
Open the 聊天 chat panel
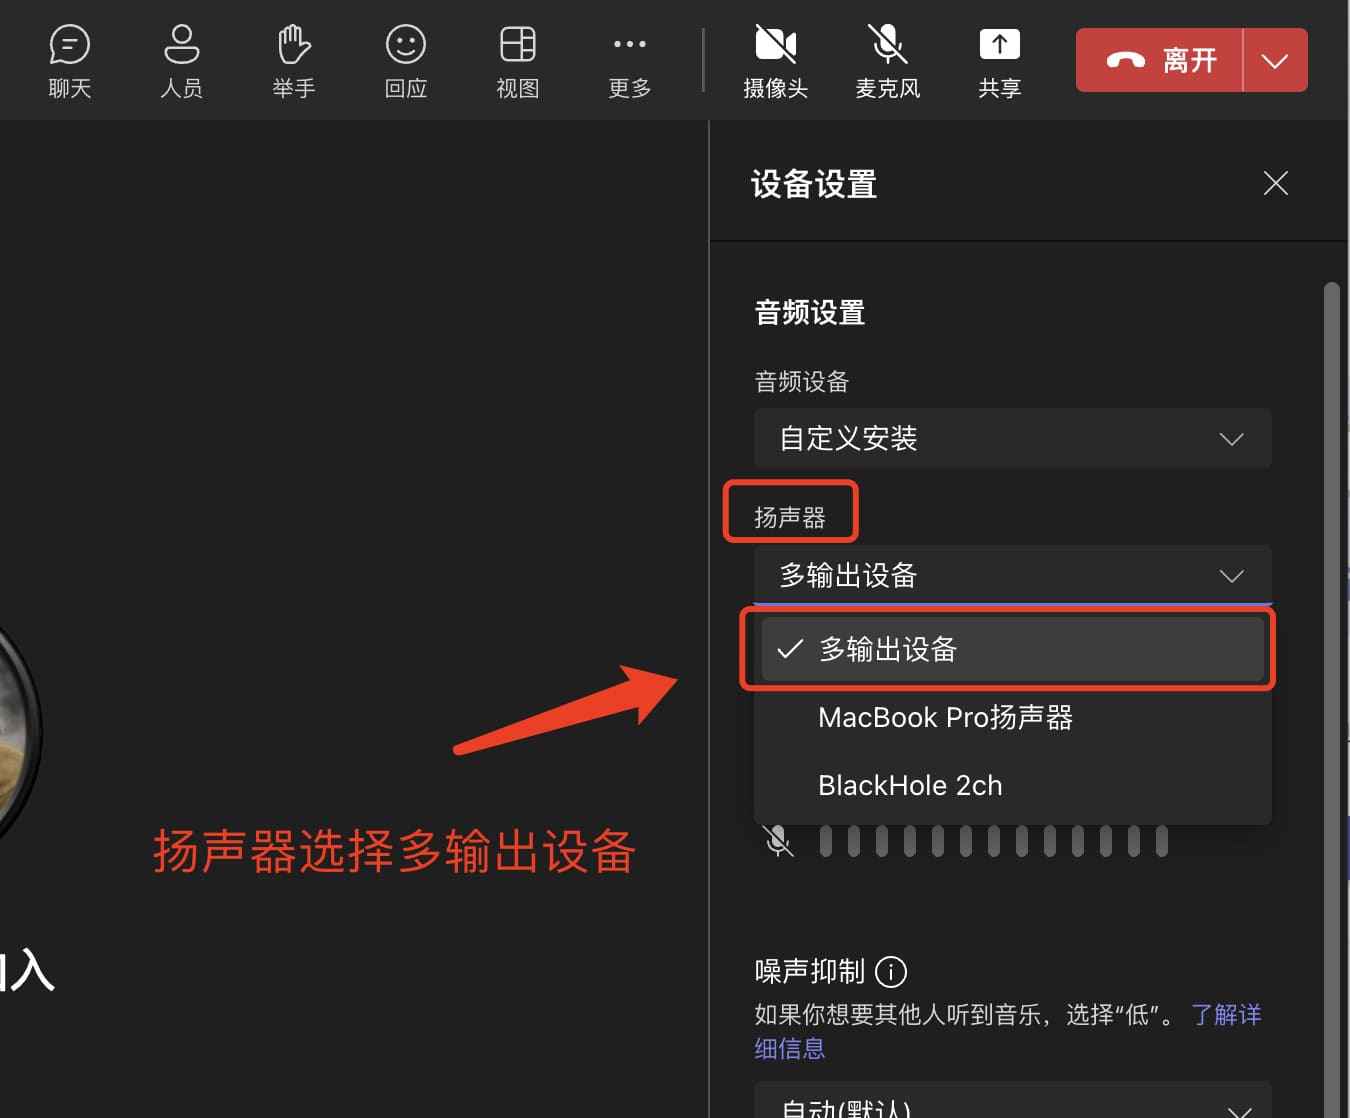70,61
